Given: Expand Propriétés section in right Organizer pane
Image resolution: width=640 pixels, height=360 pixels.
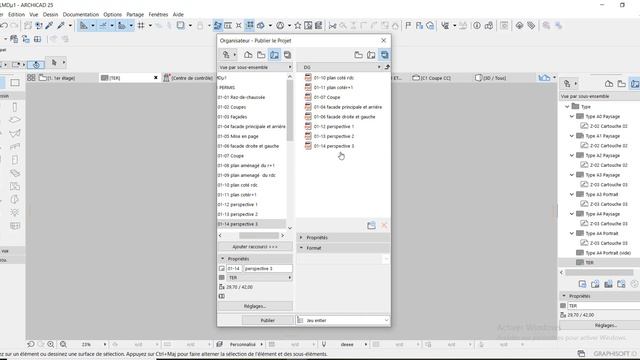Looking at the screenshot, I should click(x=302, y=238).
